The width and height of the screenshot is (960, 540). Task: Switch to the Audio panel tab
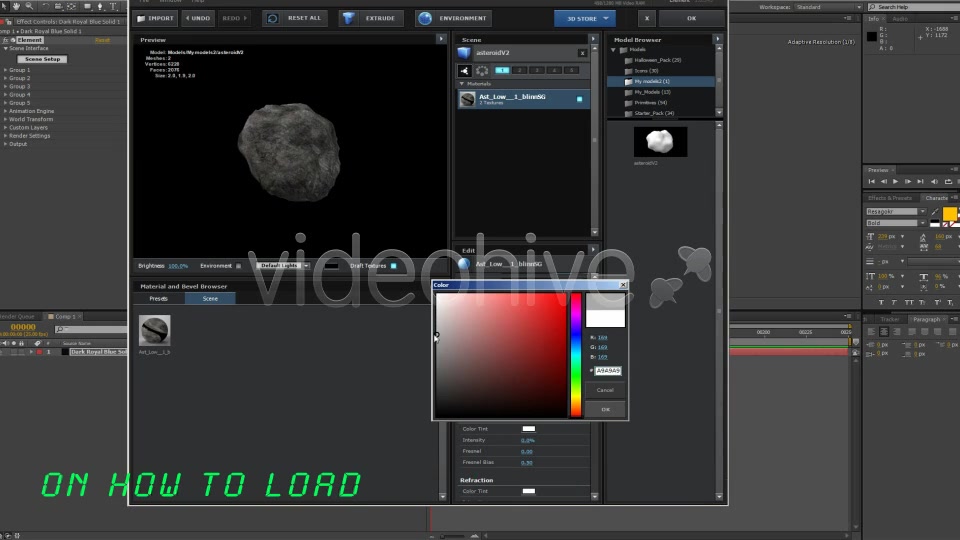[900, 19]
